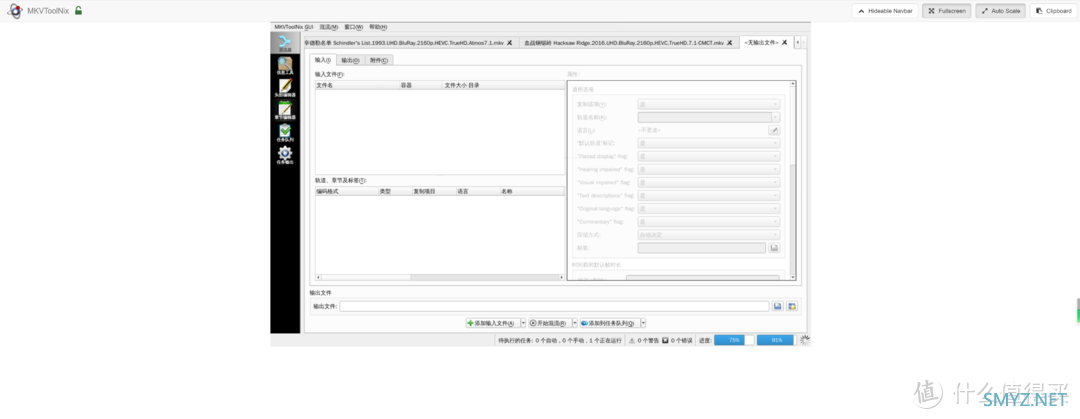Open the Visual impaired flag dropdown

(x=709, y=183)
